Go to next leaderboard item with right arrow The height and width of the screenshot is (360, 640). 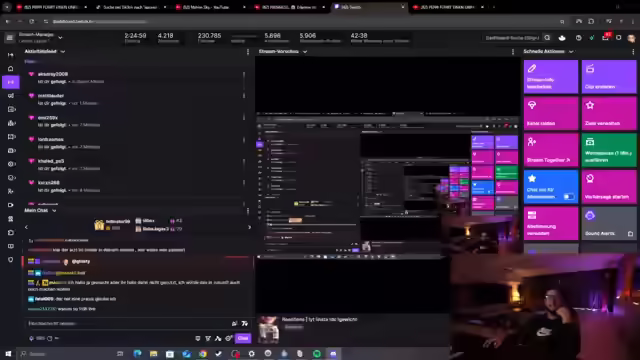coord(249,227)
